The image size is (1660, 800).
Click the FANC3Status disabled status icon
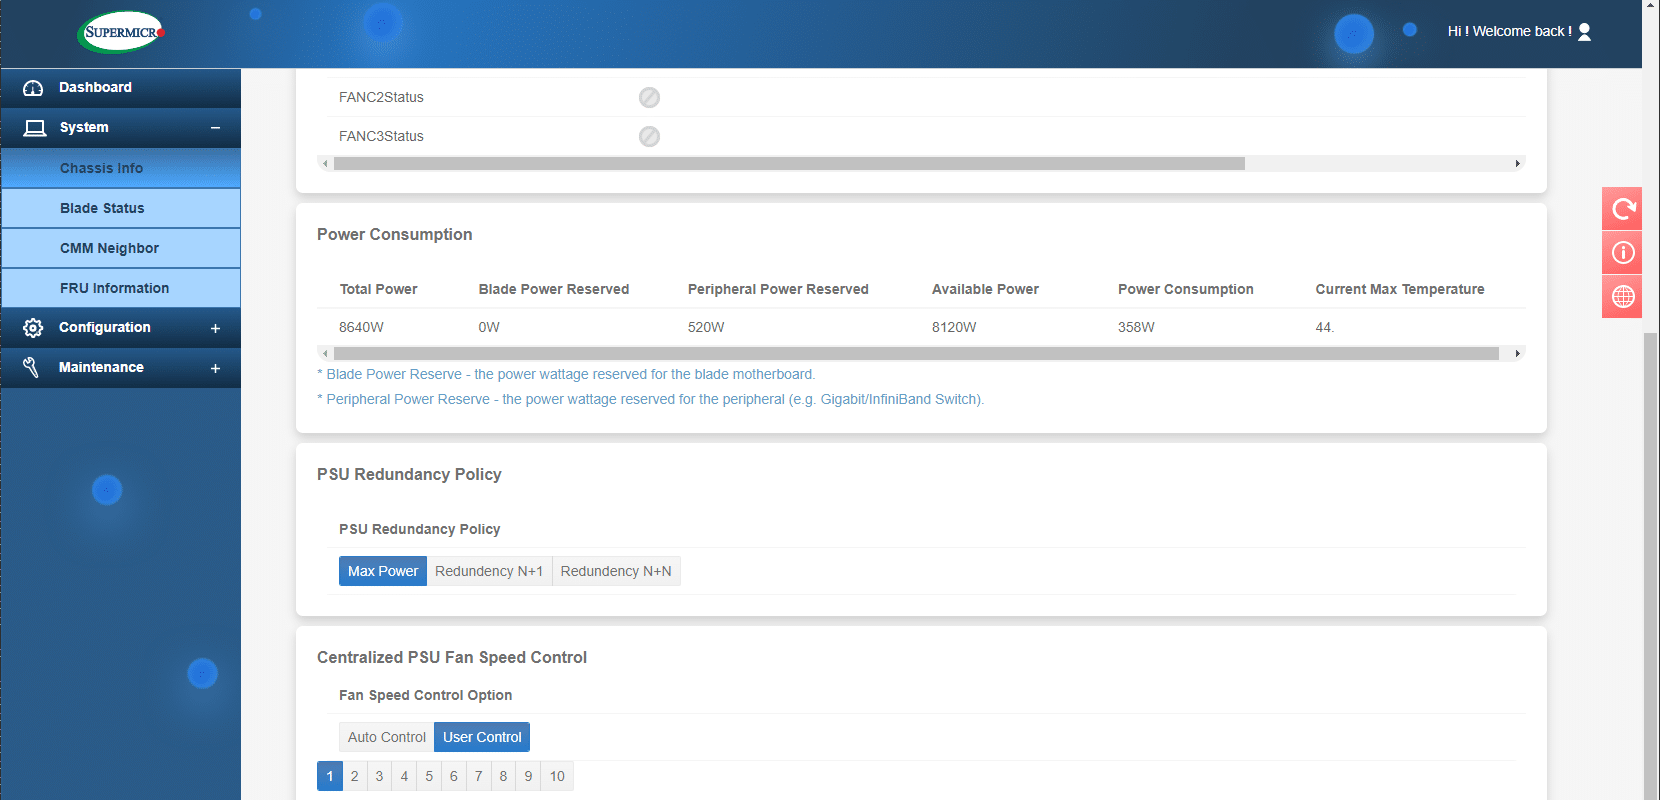(649, 136)
